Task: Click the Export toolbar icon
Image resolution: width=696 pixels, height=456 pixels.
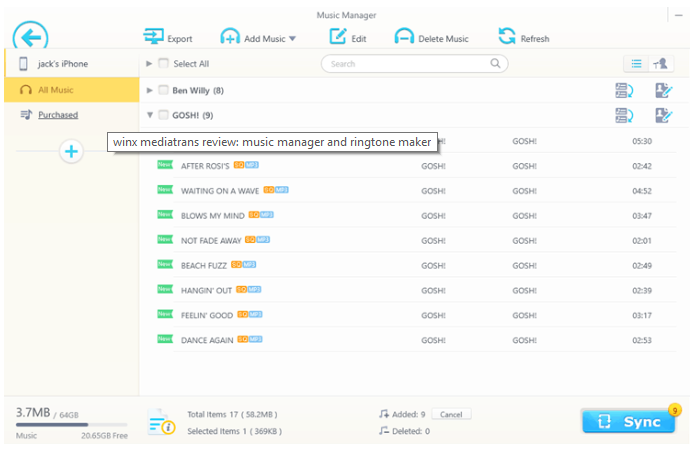Action: click(154, 36)
